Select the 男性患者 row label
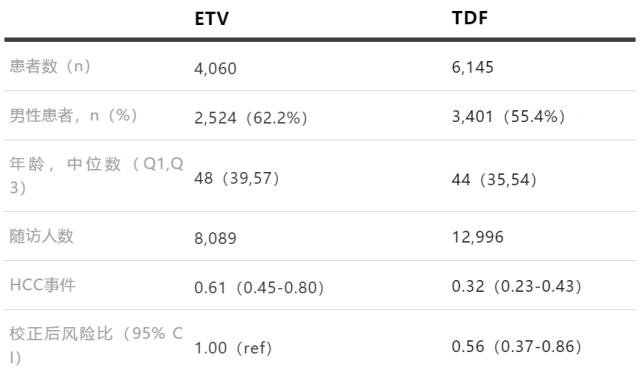Image resolution: width=640 pixels, height=380 pixels. tap(73, 116)
